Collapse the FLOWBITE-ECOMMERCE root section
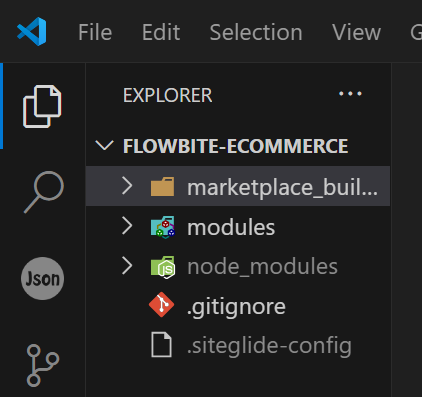The height and width of the screenshot is (397, 422). [x=104, y=145]
